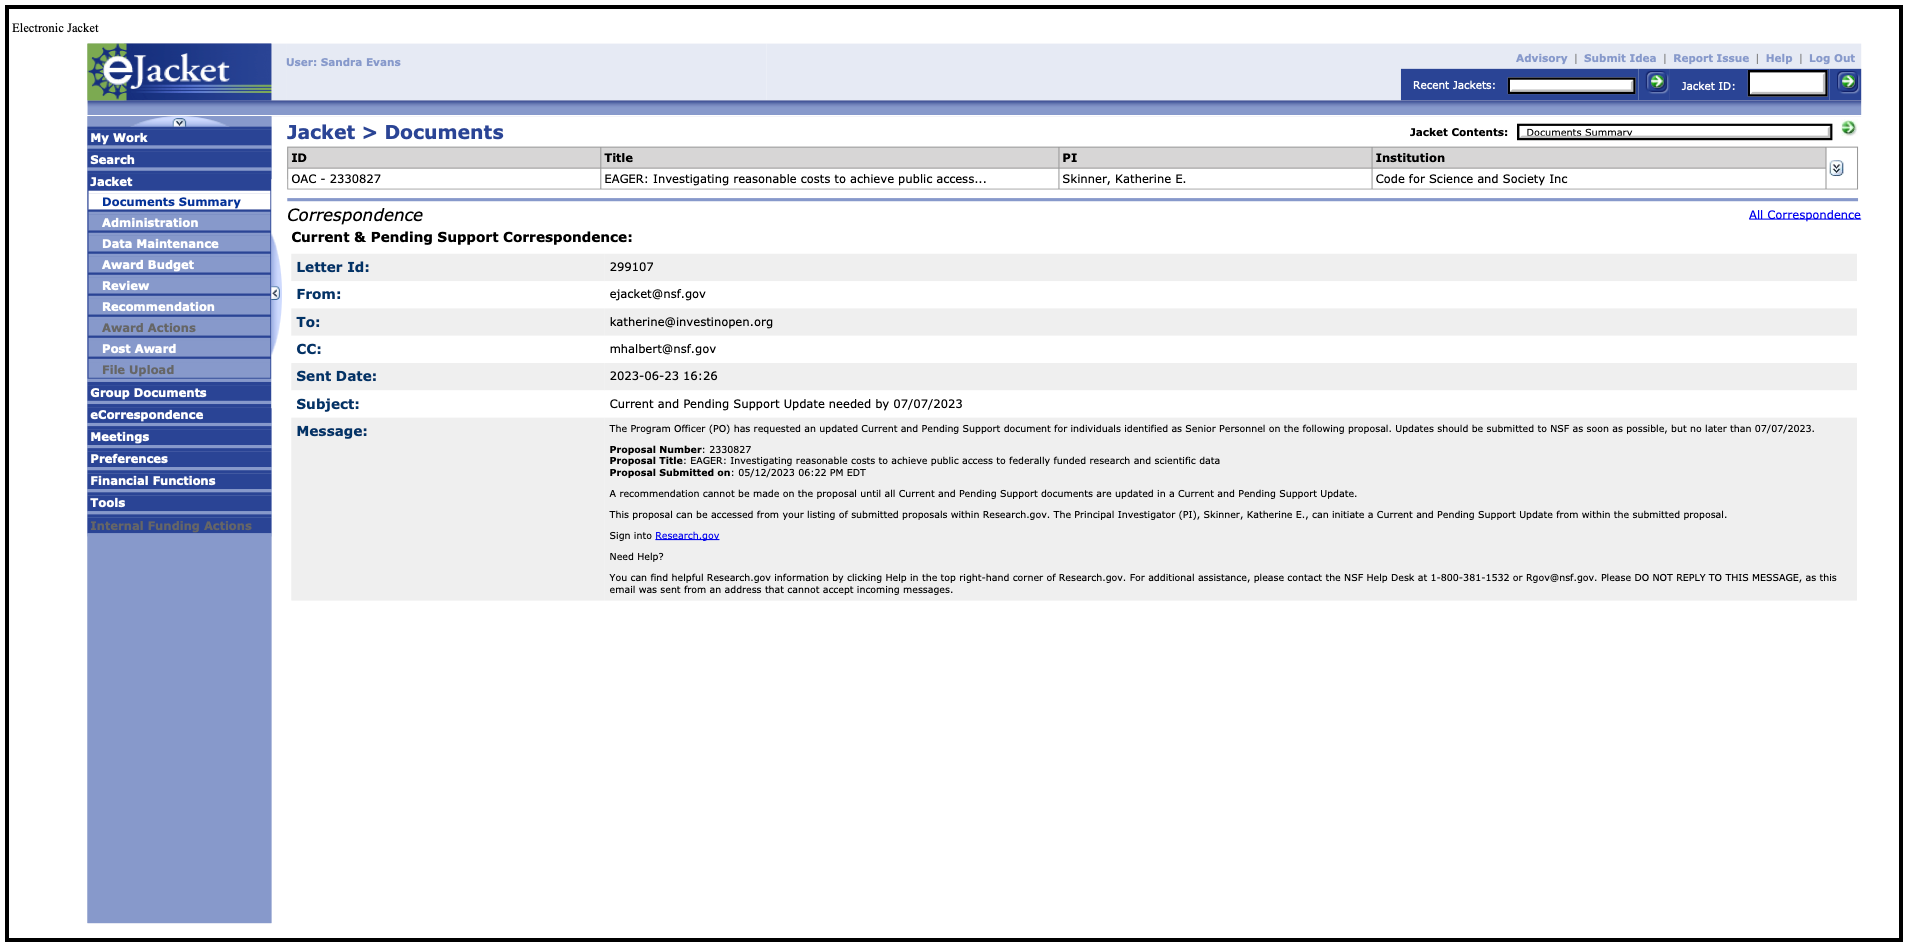Click the go arrow beside Jacket ID
The width and height of the screenshot is (1908, 947).
pyautogui.click(x=1848, y=82)
